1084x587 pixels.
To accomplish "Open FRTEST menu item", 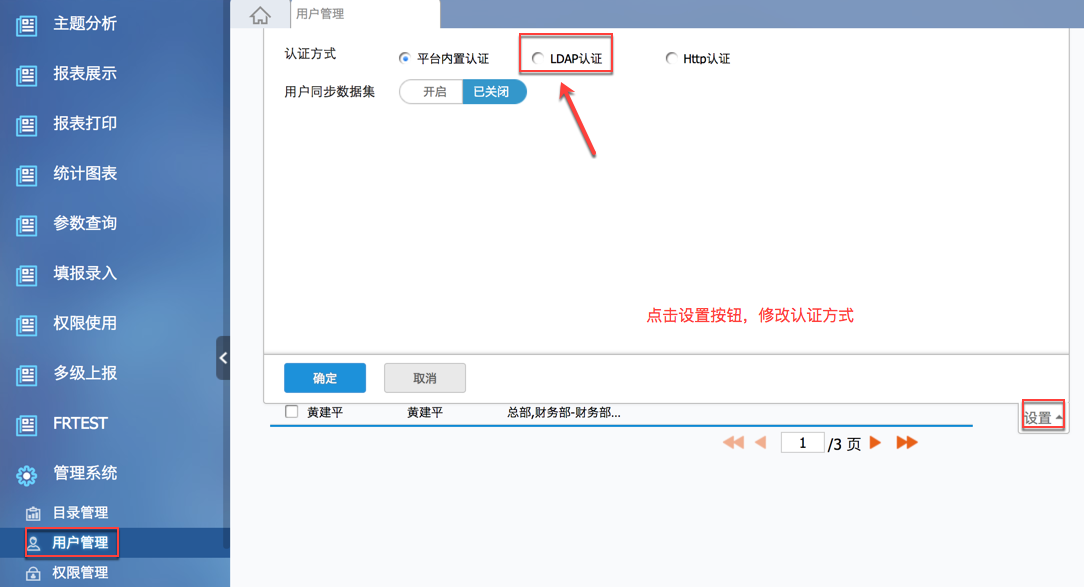I will pyautogui.click(x=80, y=423).
